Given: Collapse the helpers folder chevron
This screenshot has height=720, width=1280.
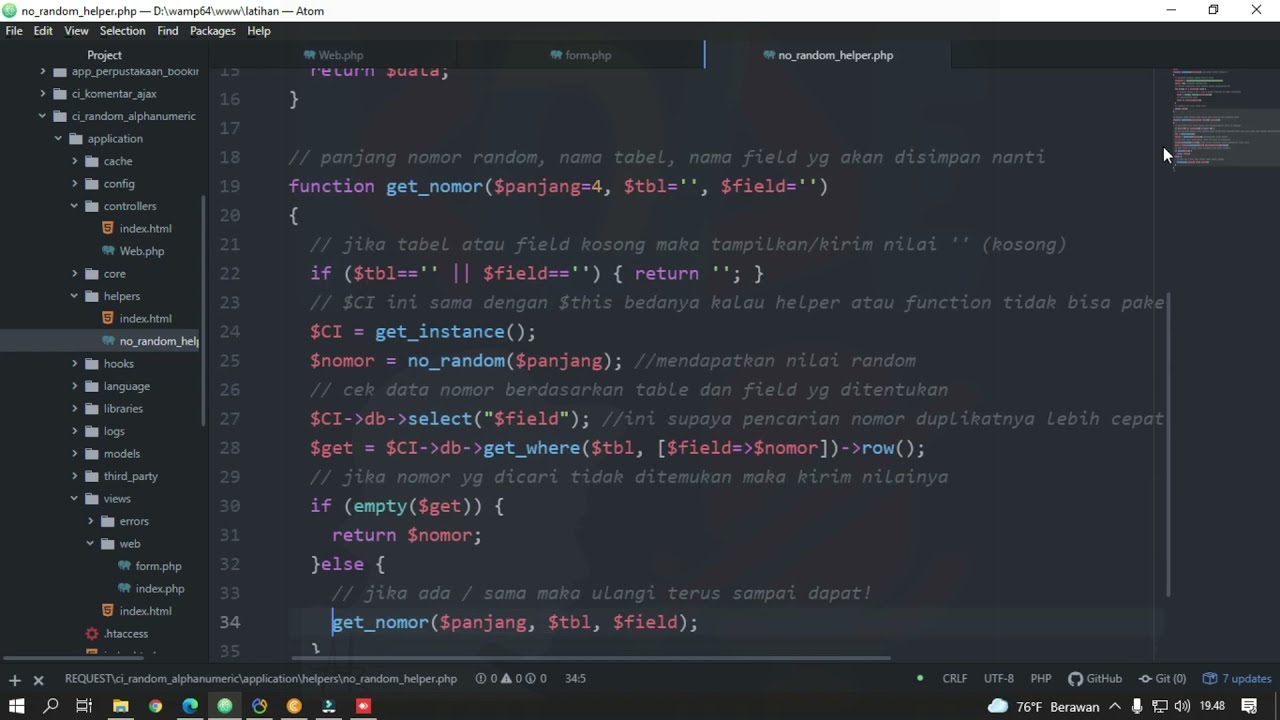Looking at the screenshot, I should pyautogui.click(x=74, y=296).
